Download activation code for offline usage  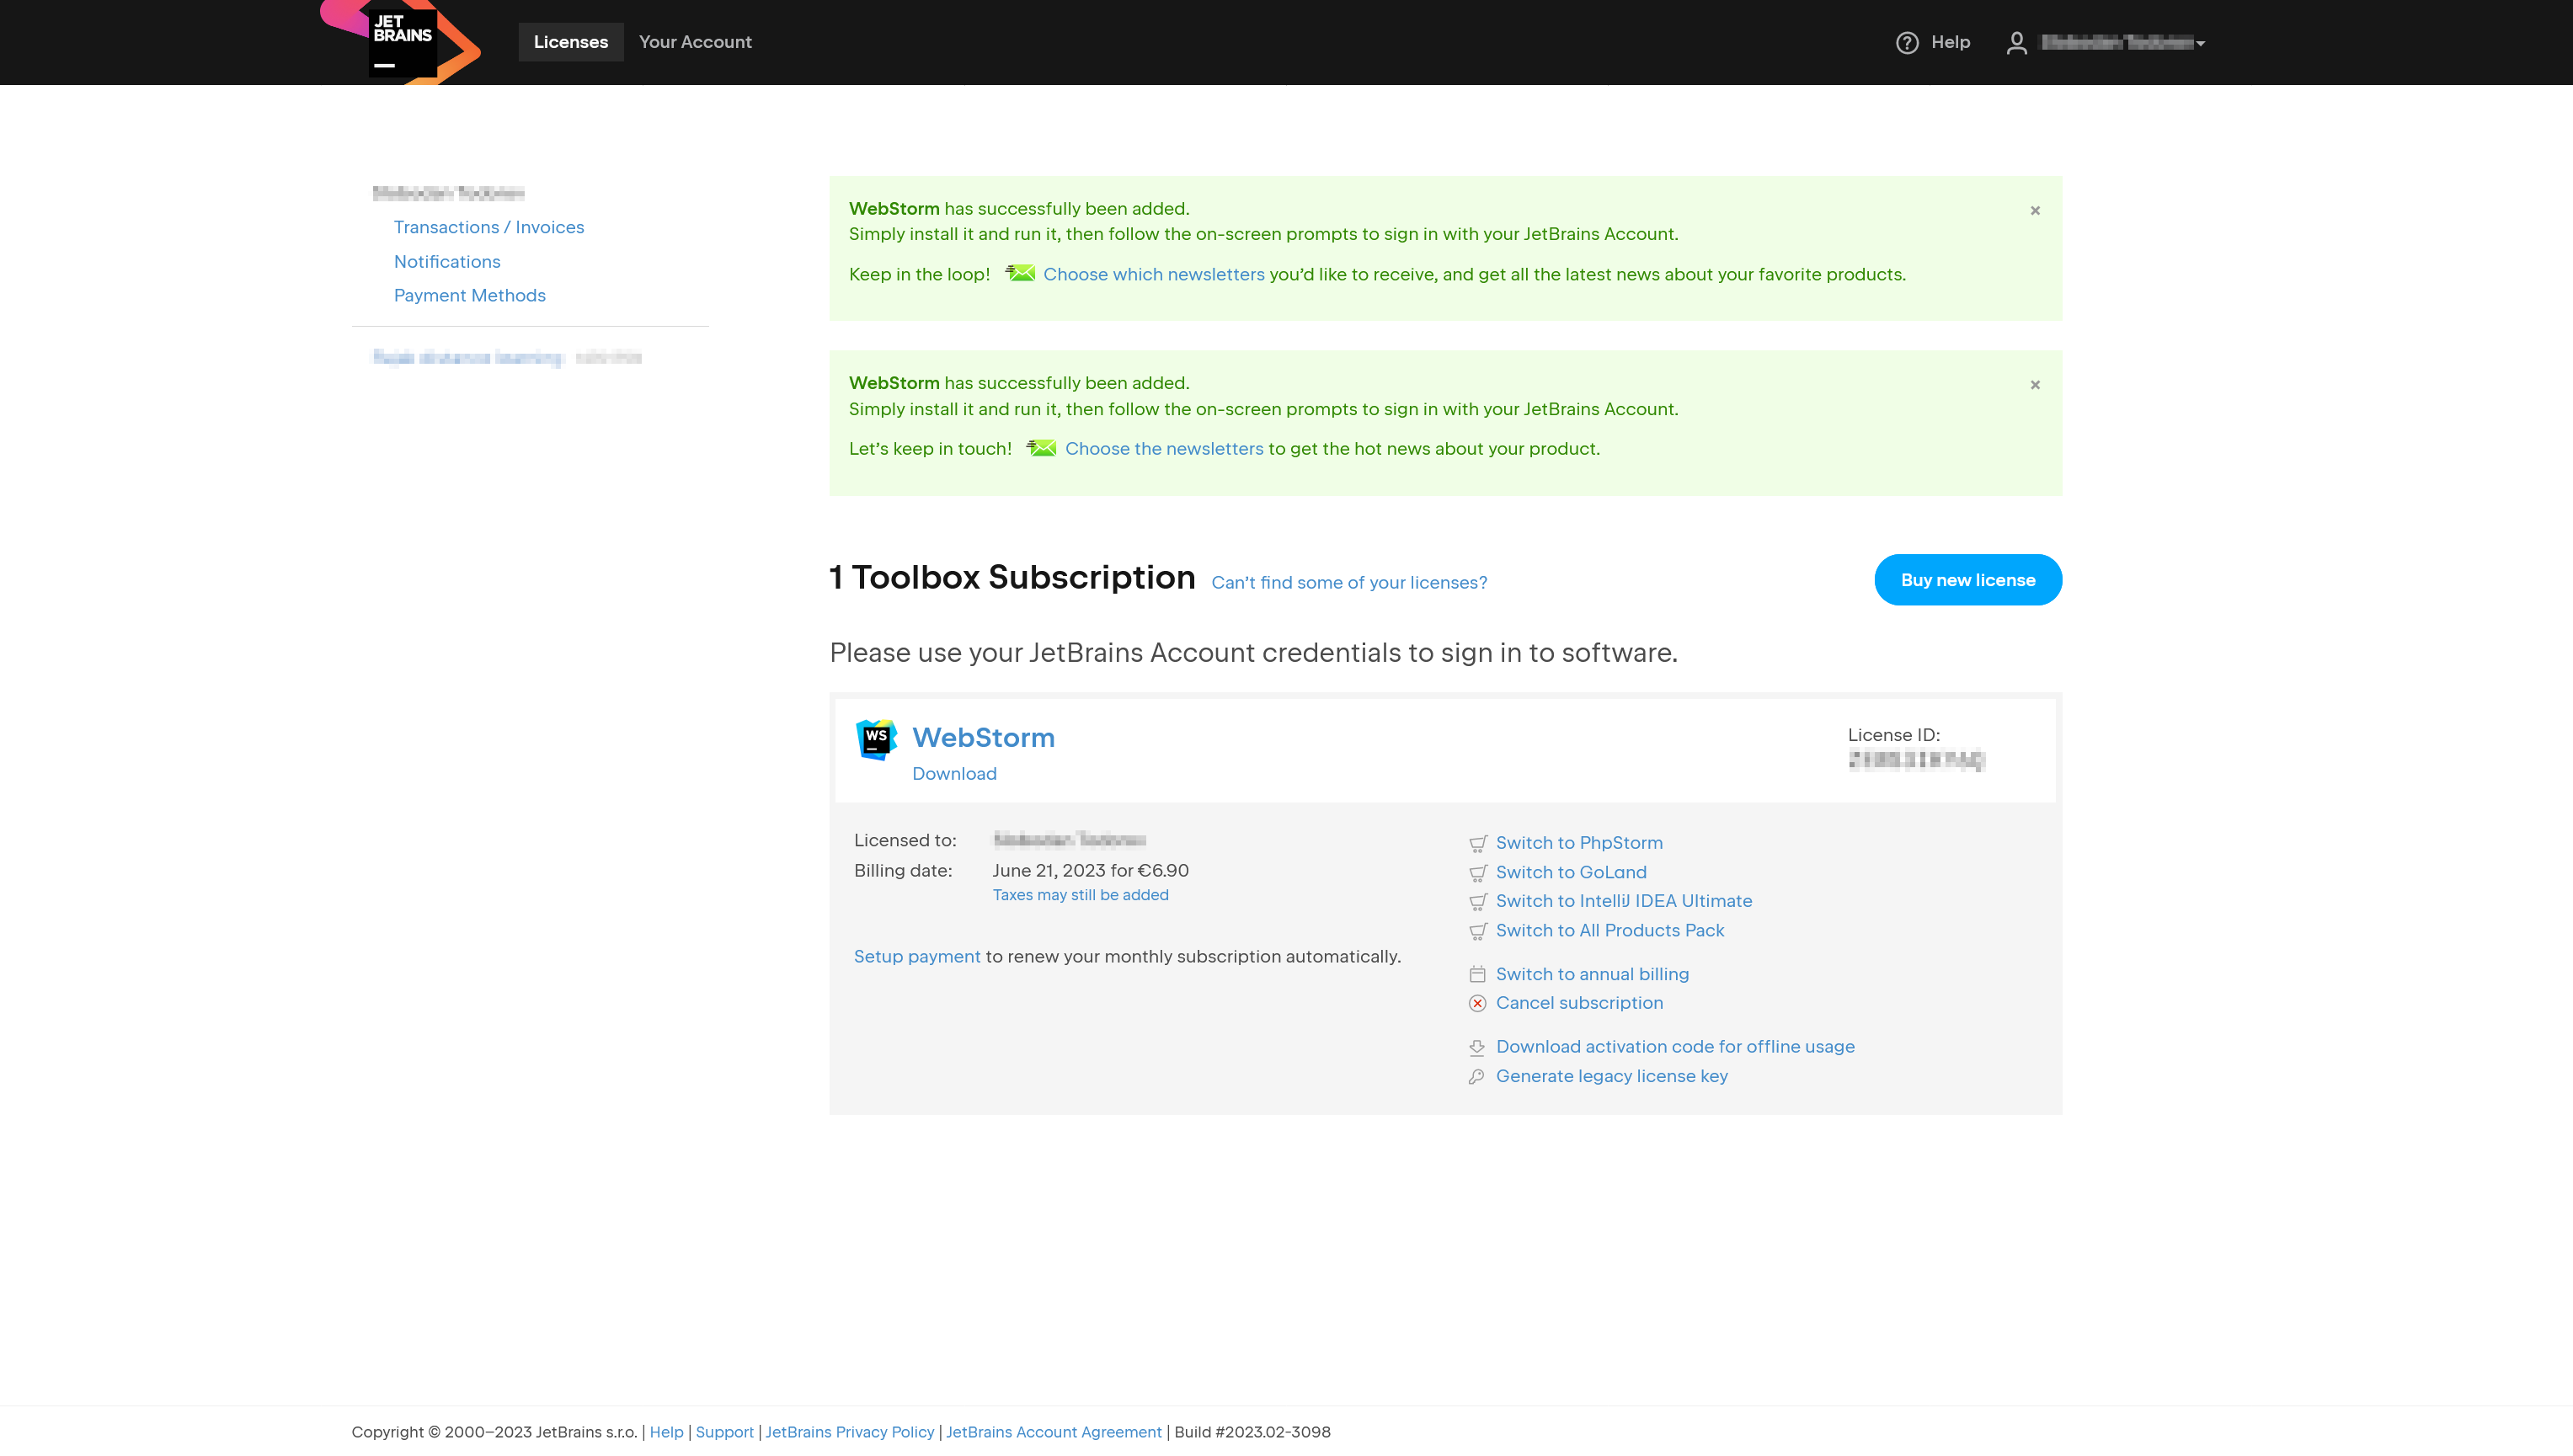[x=1674, y=1047]
